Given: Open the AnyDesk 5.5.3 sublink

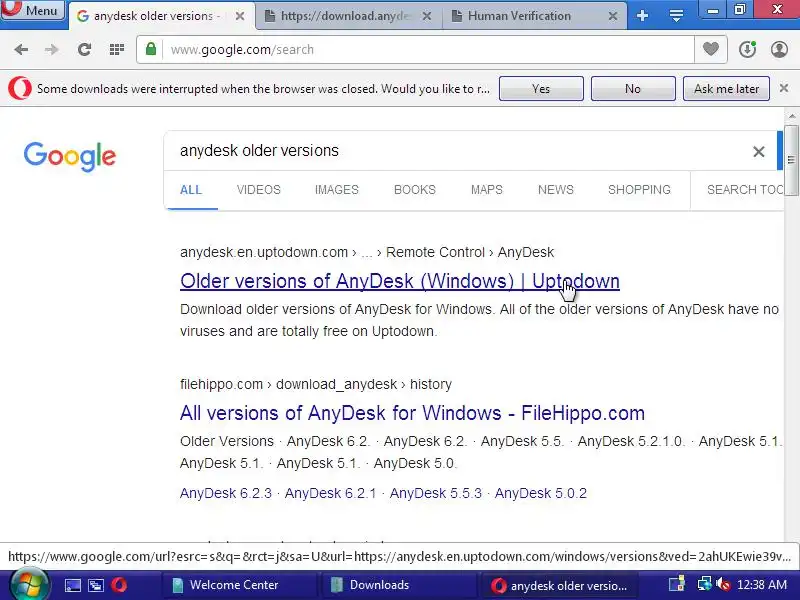Looking at the screenshot, I should point(435,493).
